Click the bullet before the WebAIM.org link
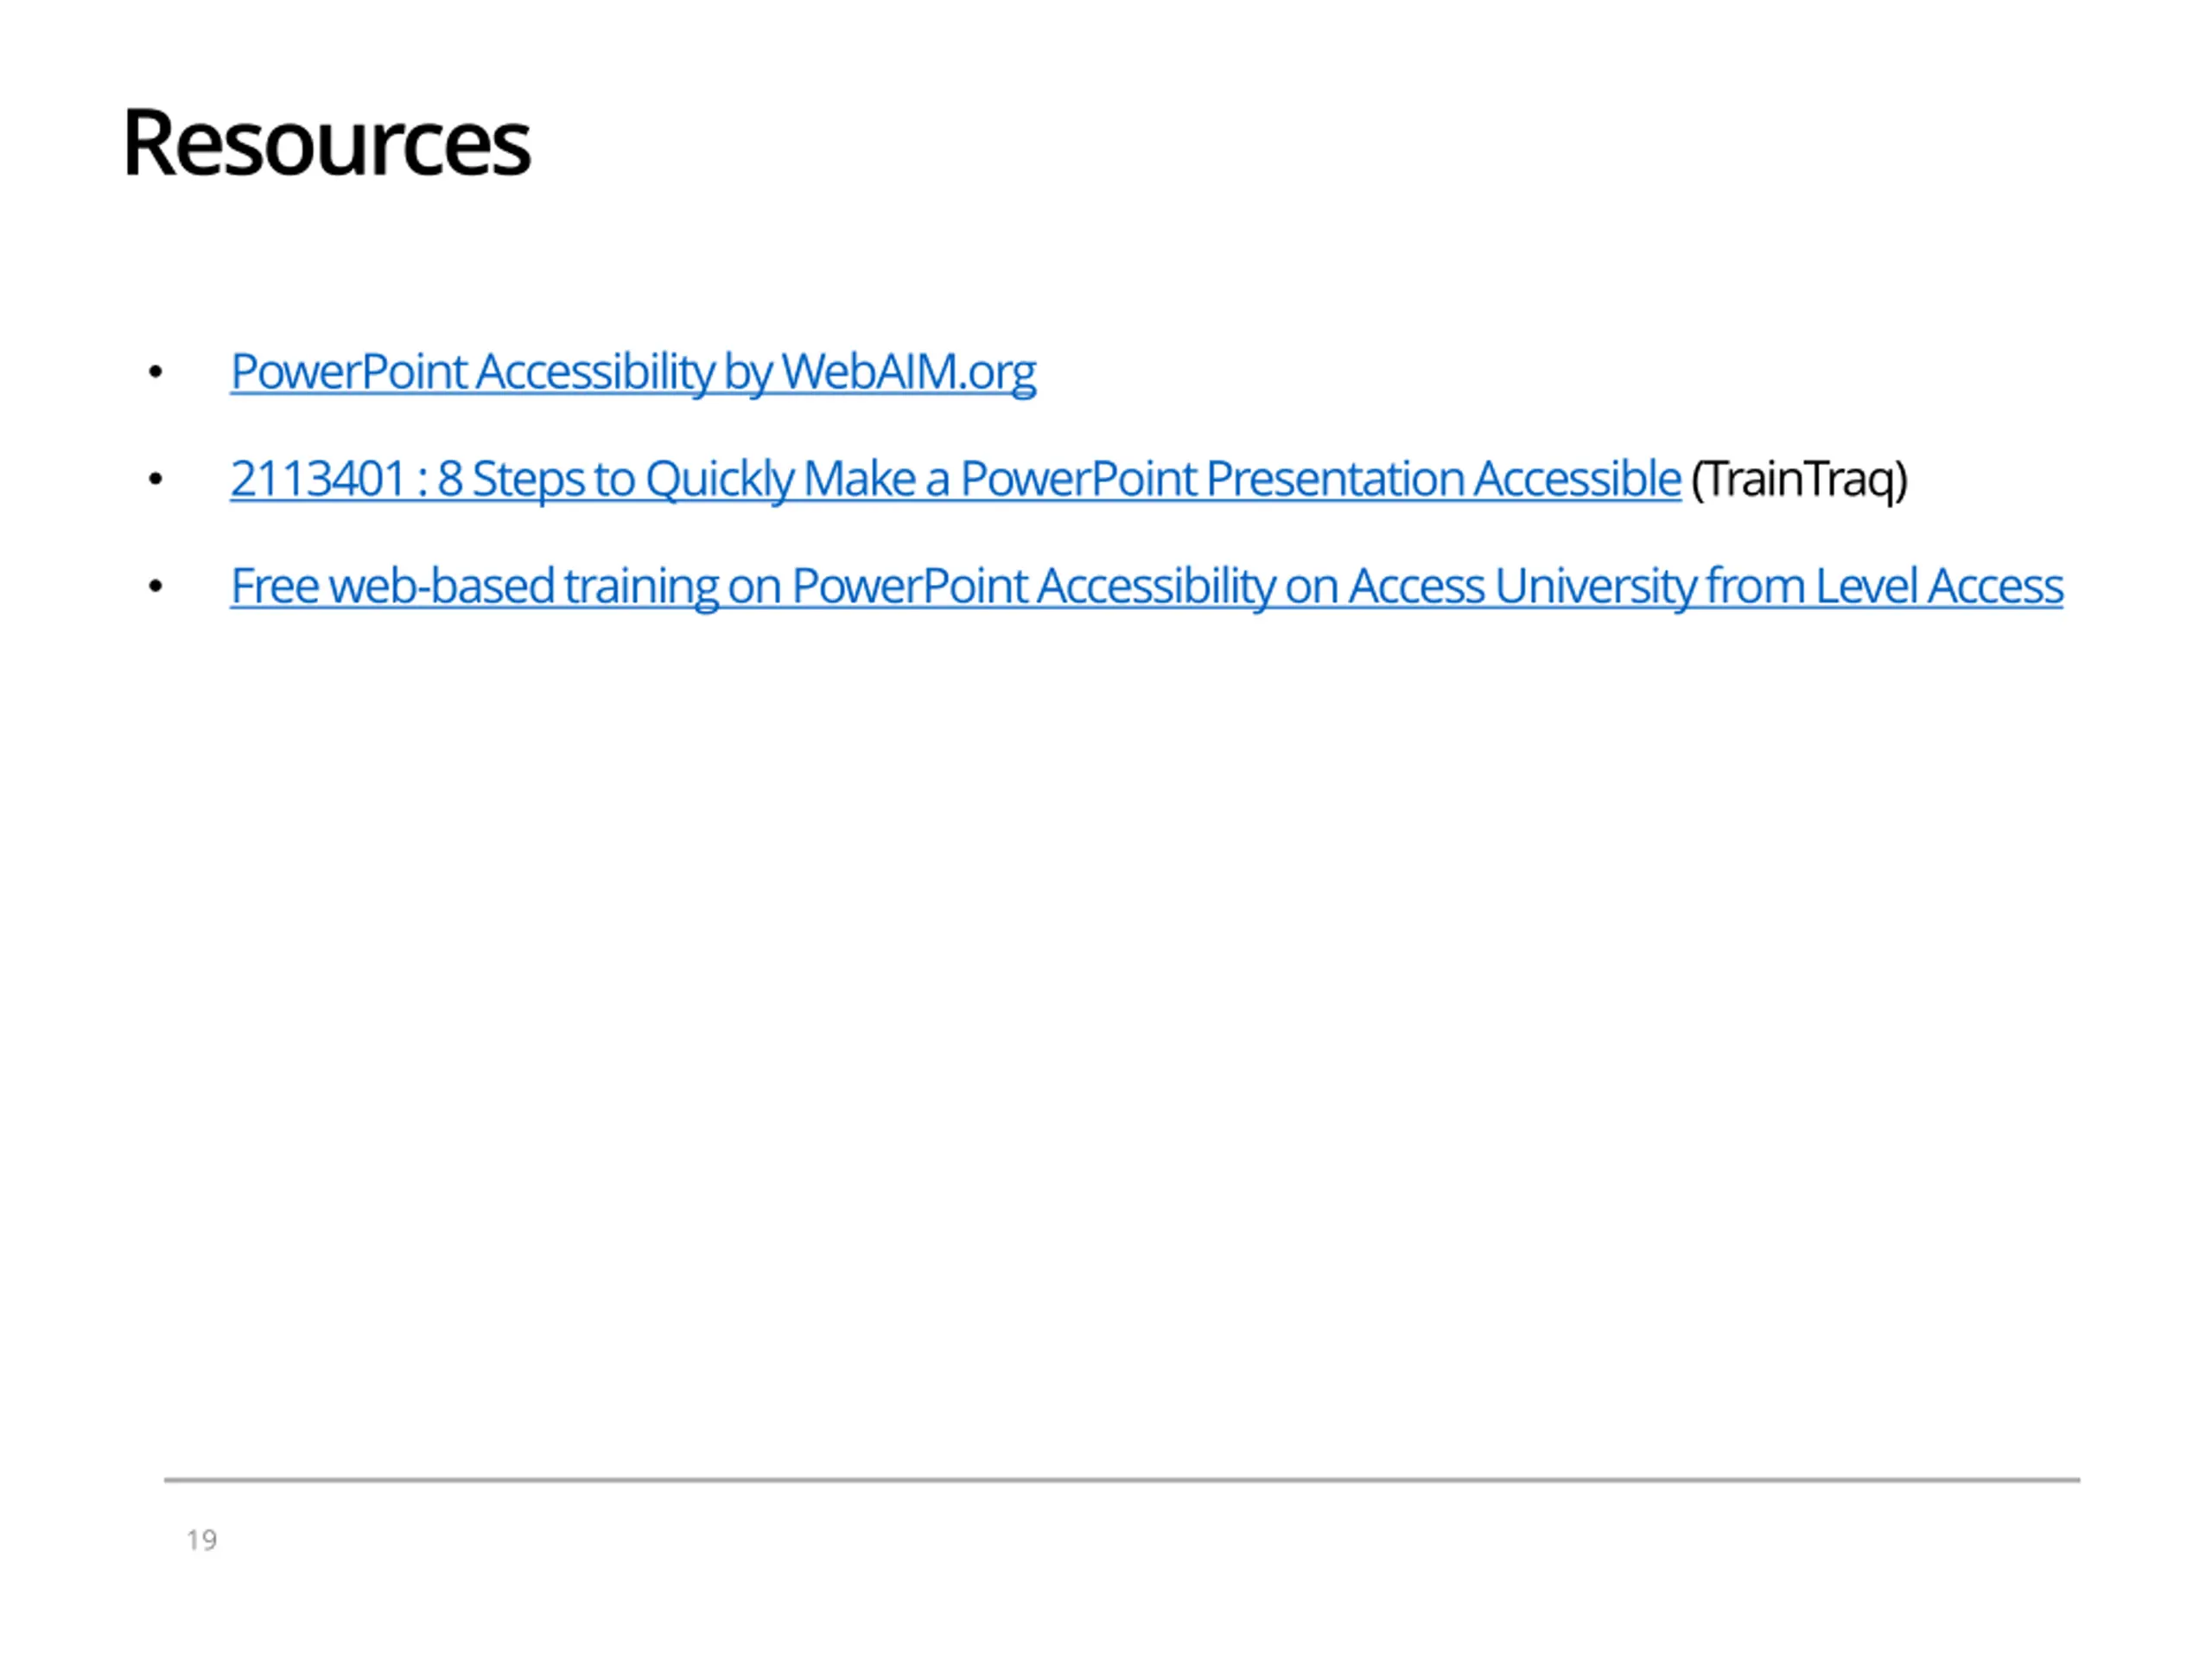Screen dimensions: 2212x1659 [x=155, y=372]
